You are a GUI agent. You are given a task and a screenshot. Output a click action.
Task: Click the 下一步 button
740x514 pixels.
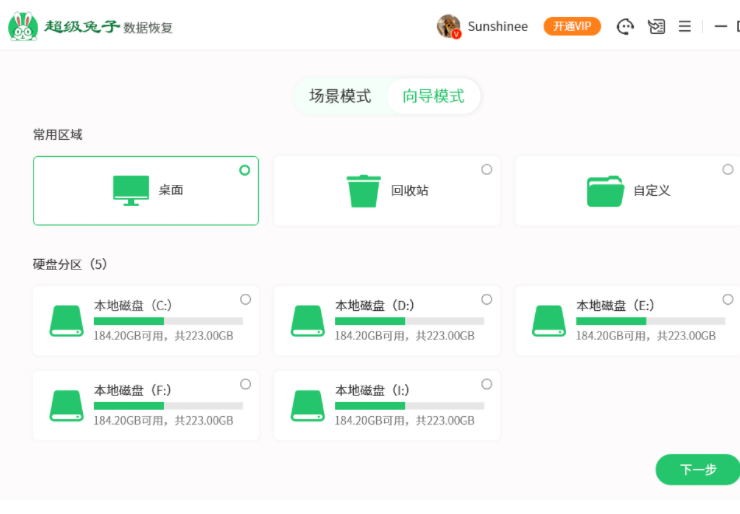(x=698, y=470)
